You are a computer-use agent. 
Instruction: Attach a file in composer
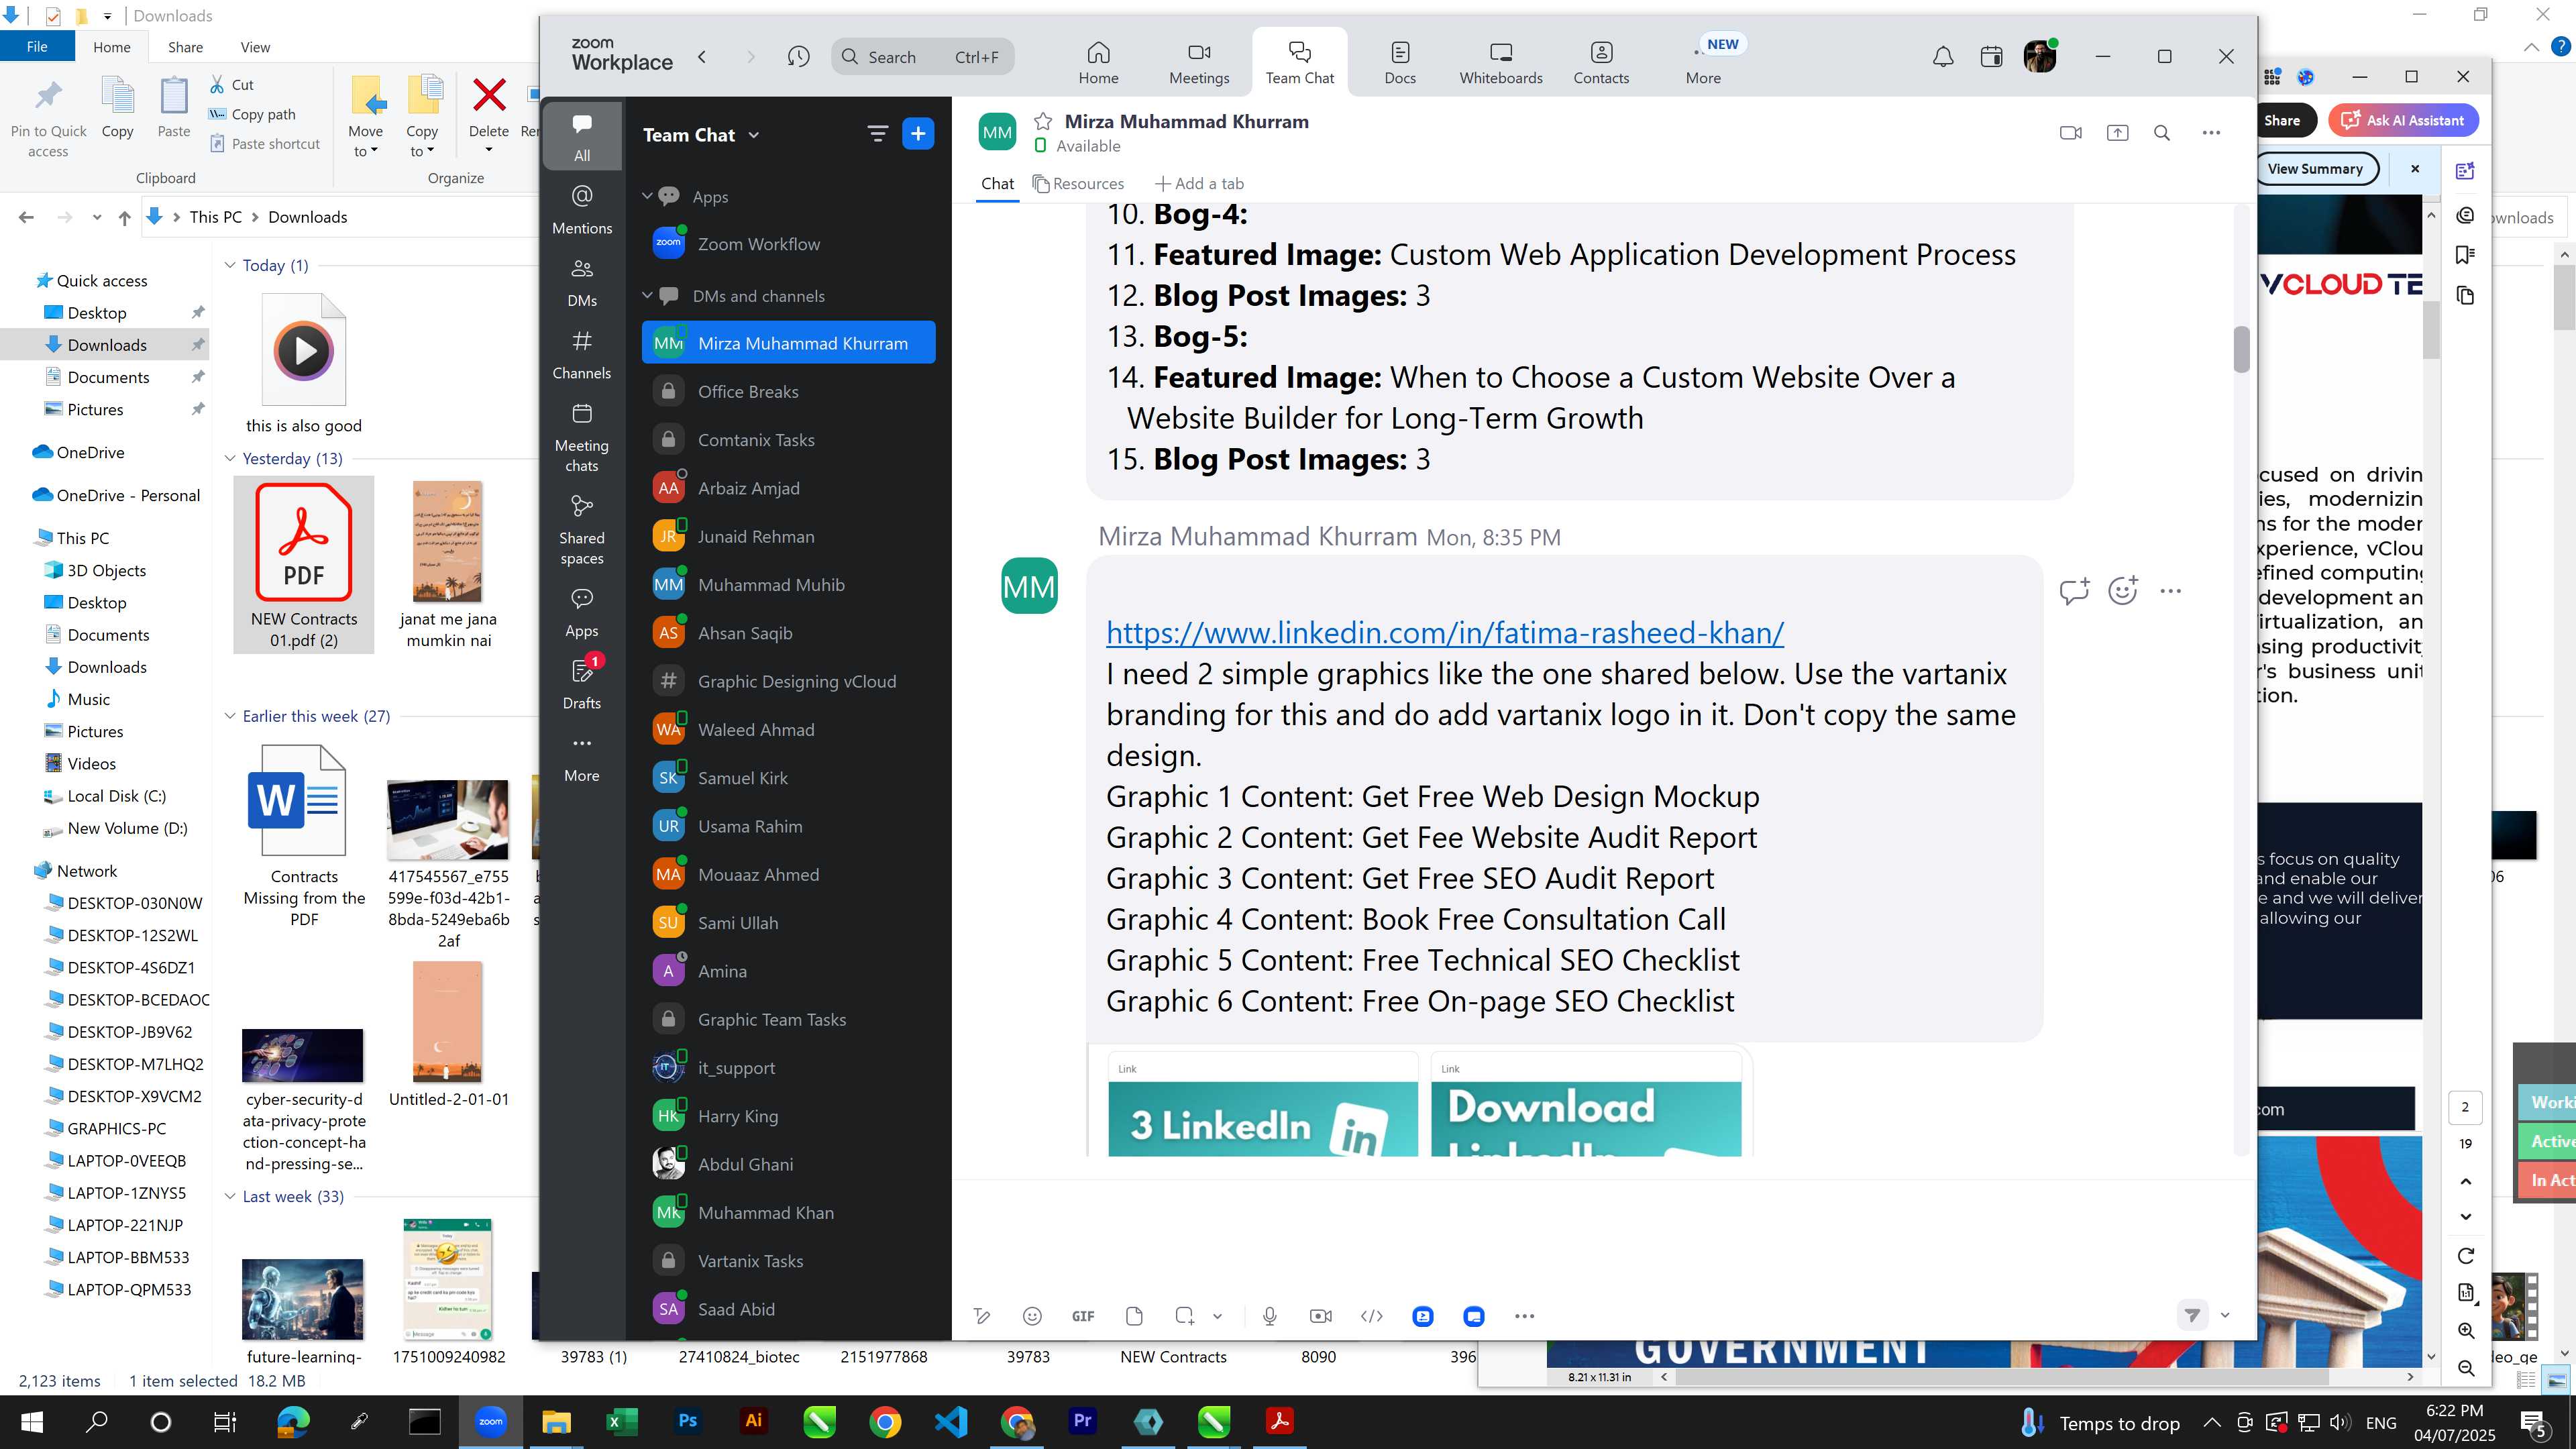pyautogui.click(x=1133, y=1316)
